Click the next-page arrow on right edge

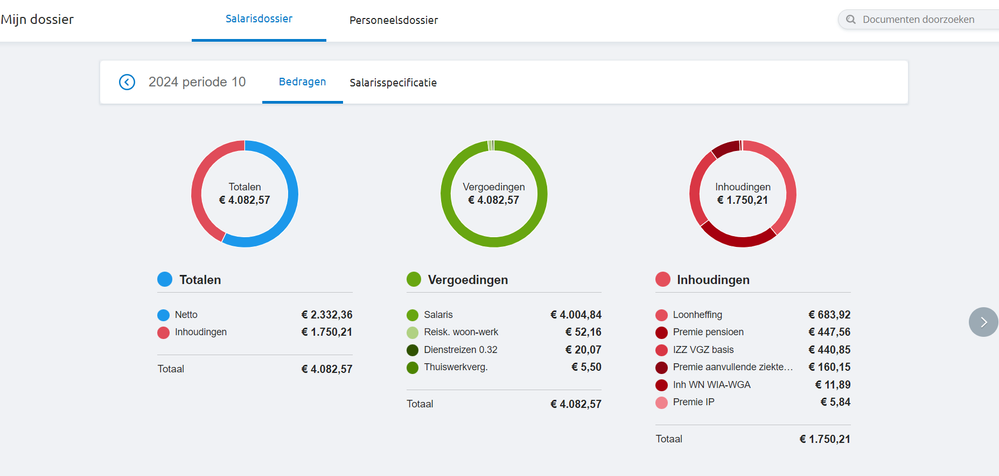pos(983,322)
